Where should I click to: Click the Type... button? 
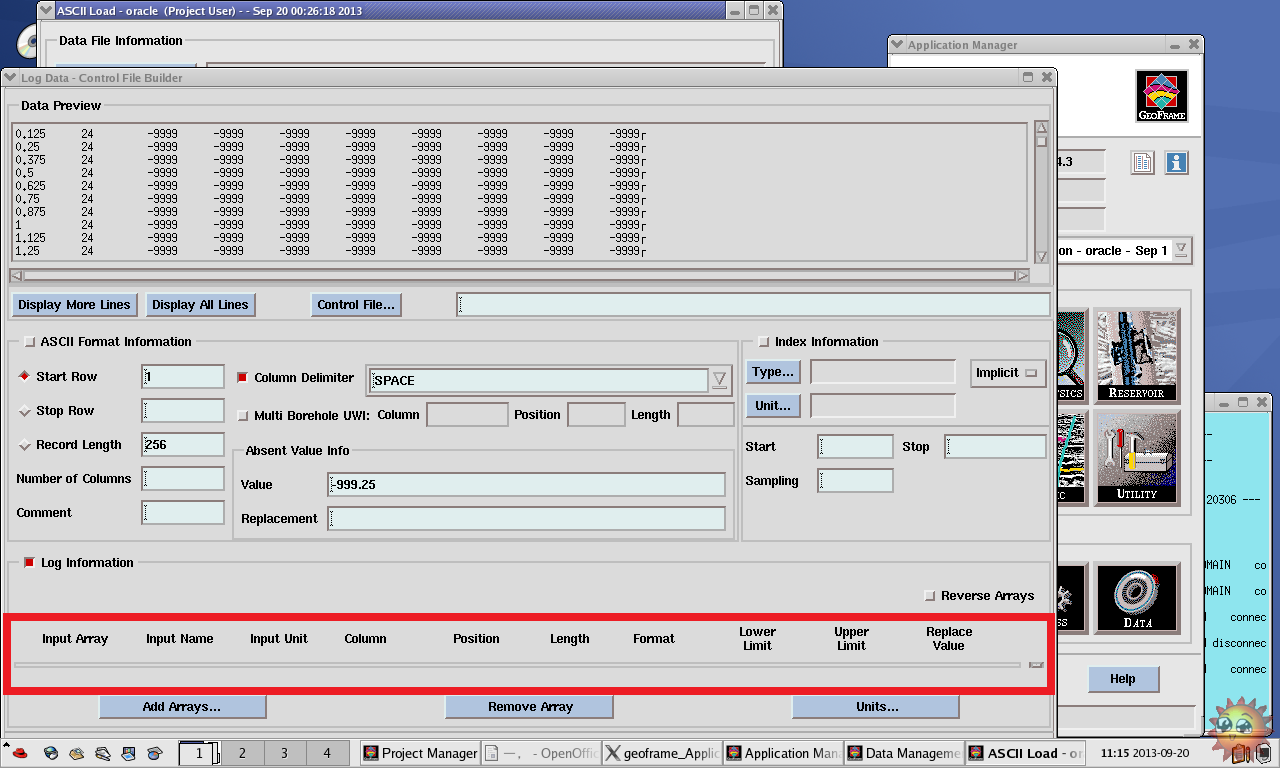coord(773,372)
